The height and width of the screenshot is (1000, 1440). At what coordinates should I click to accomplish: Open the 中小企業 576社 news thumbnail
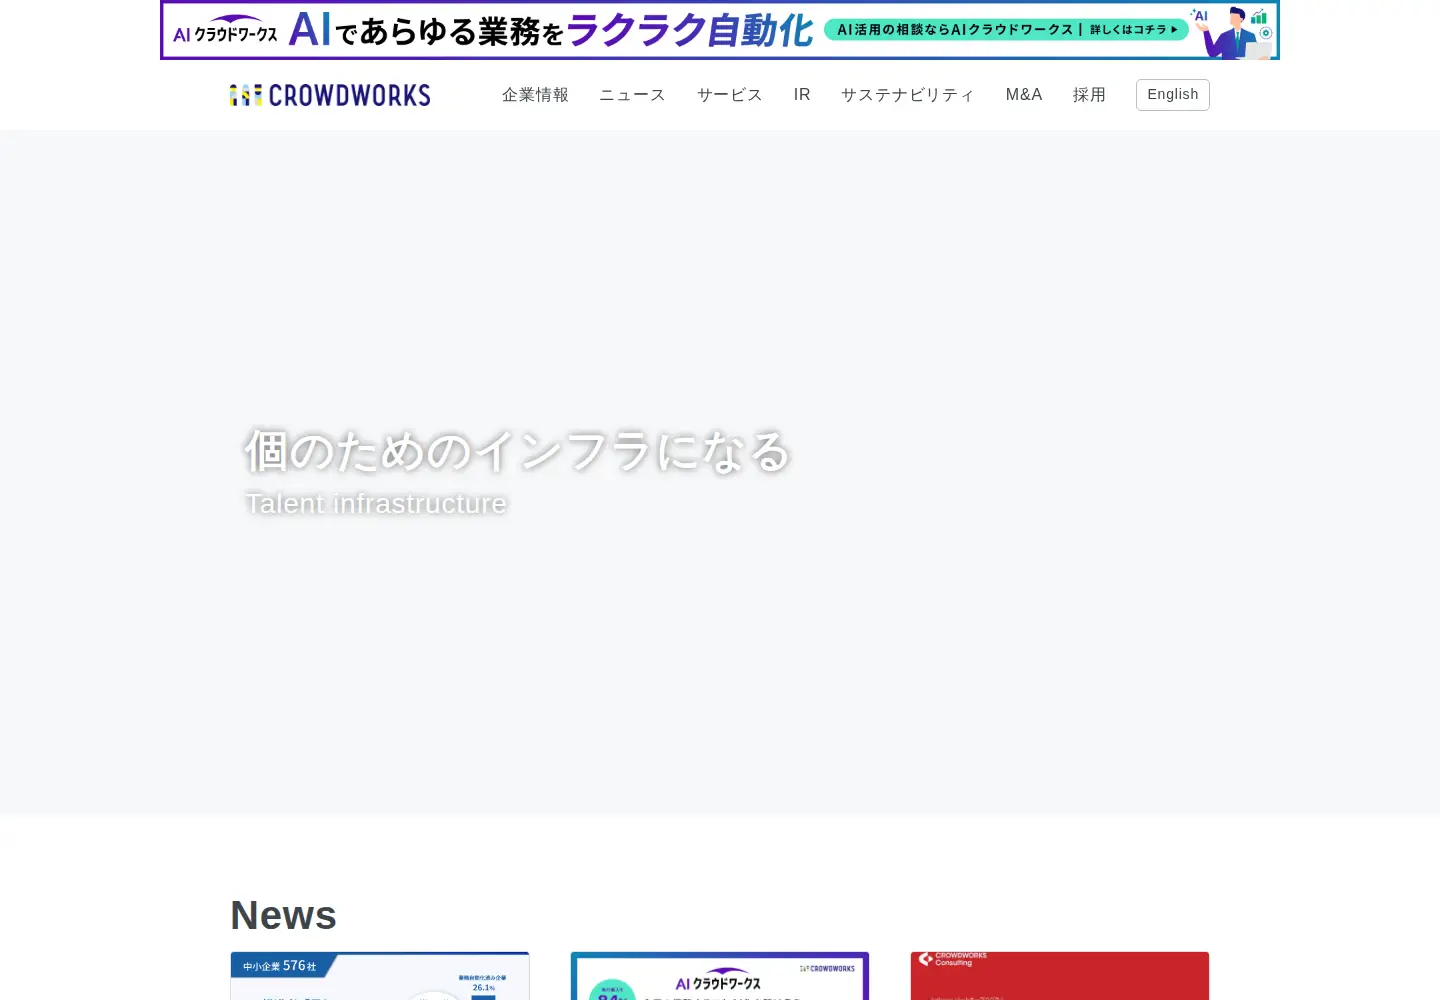380,976
